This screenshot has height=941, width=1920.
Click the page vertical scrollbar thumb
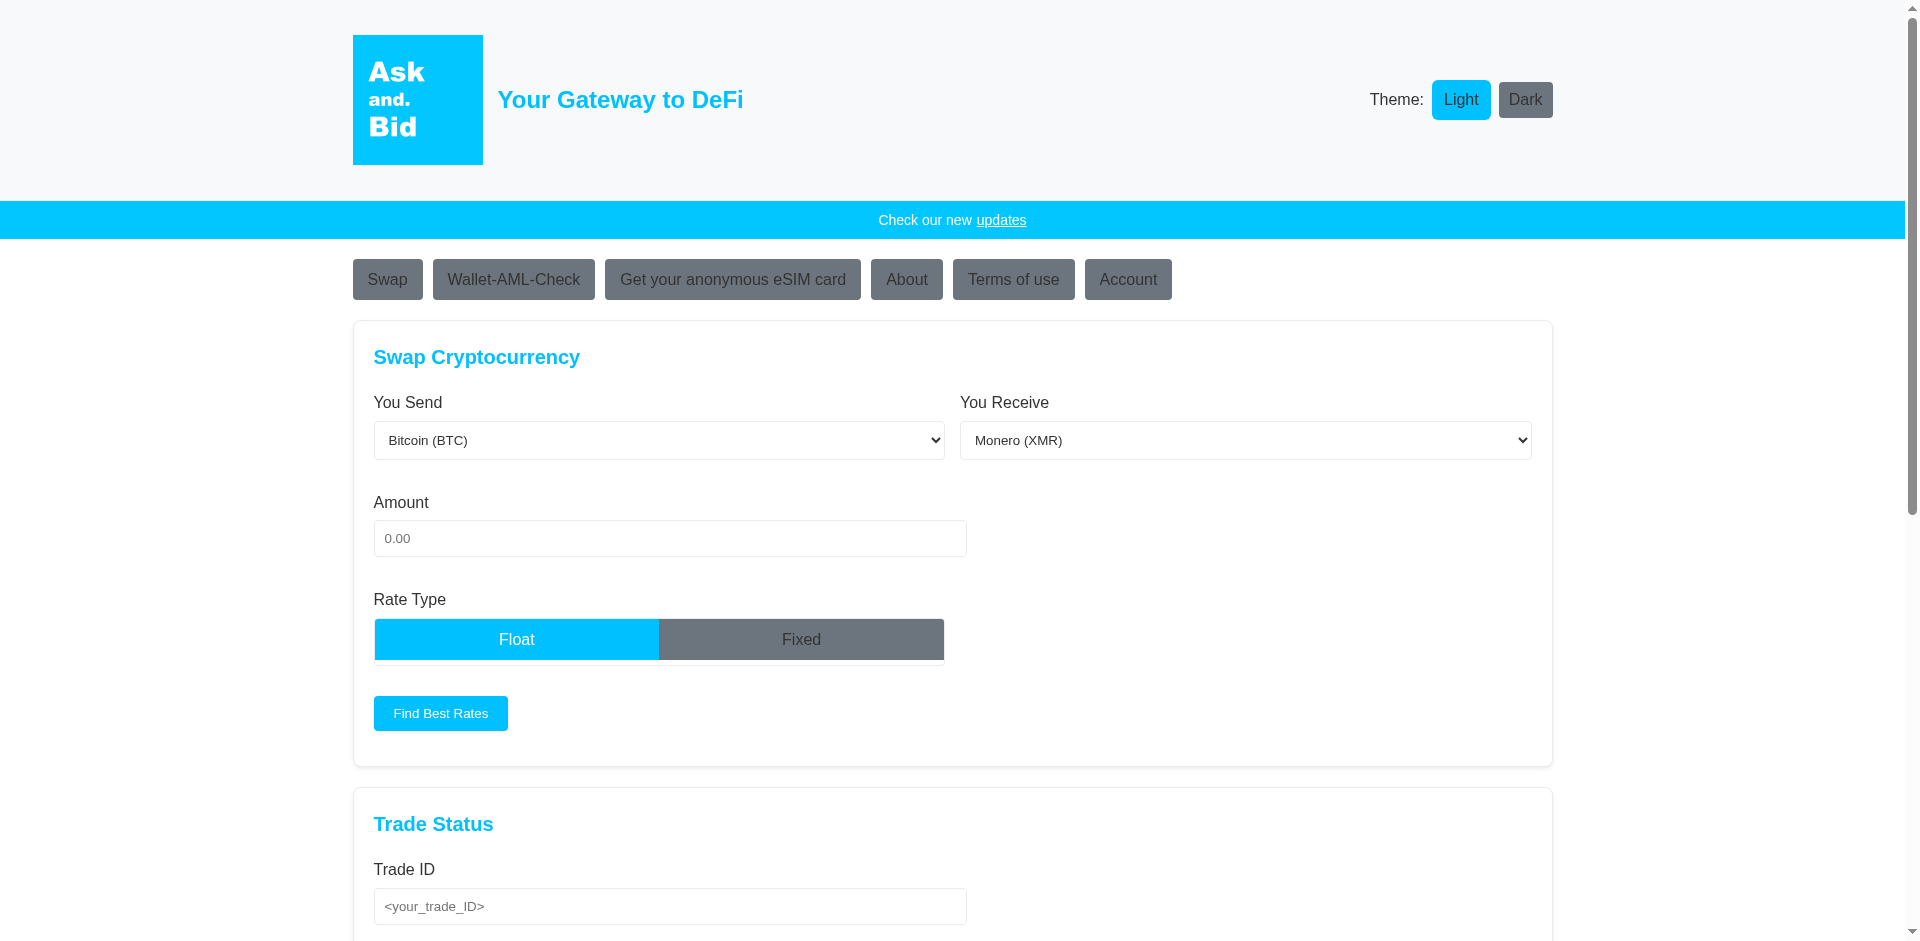click(1912, 265)
